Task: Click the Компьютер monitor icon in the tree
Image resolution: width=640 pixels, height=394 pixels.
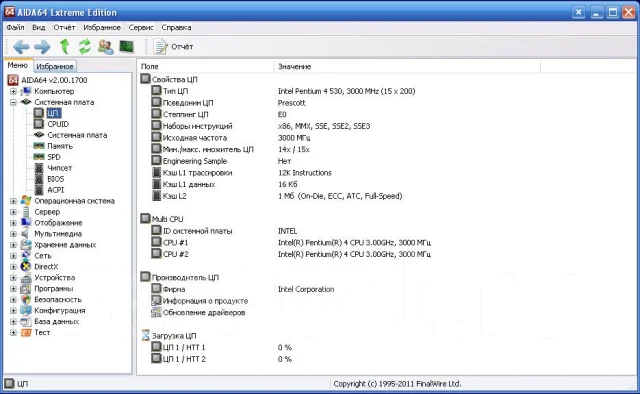Action: pos(26,91)
